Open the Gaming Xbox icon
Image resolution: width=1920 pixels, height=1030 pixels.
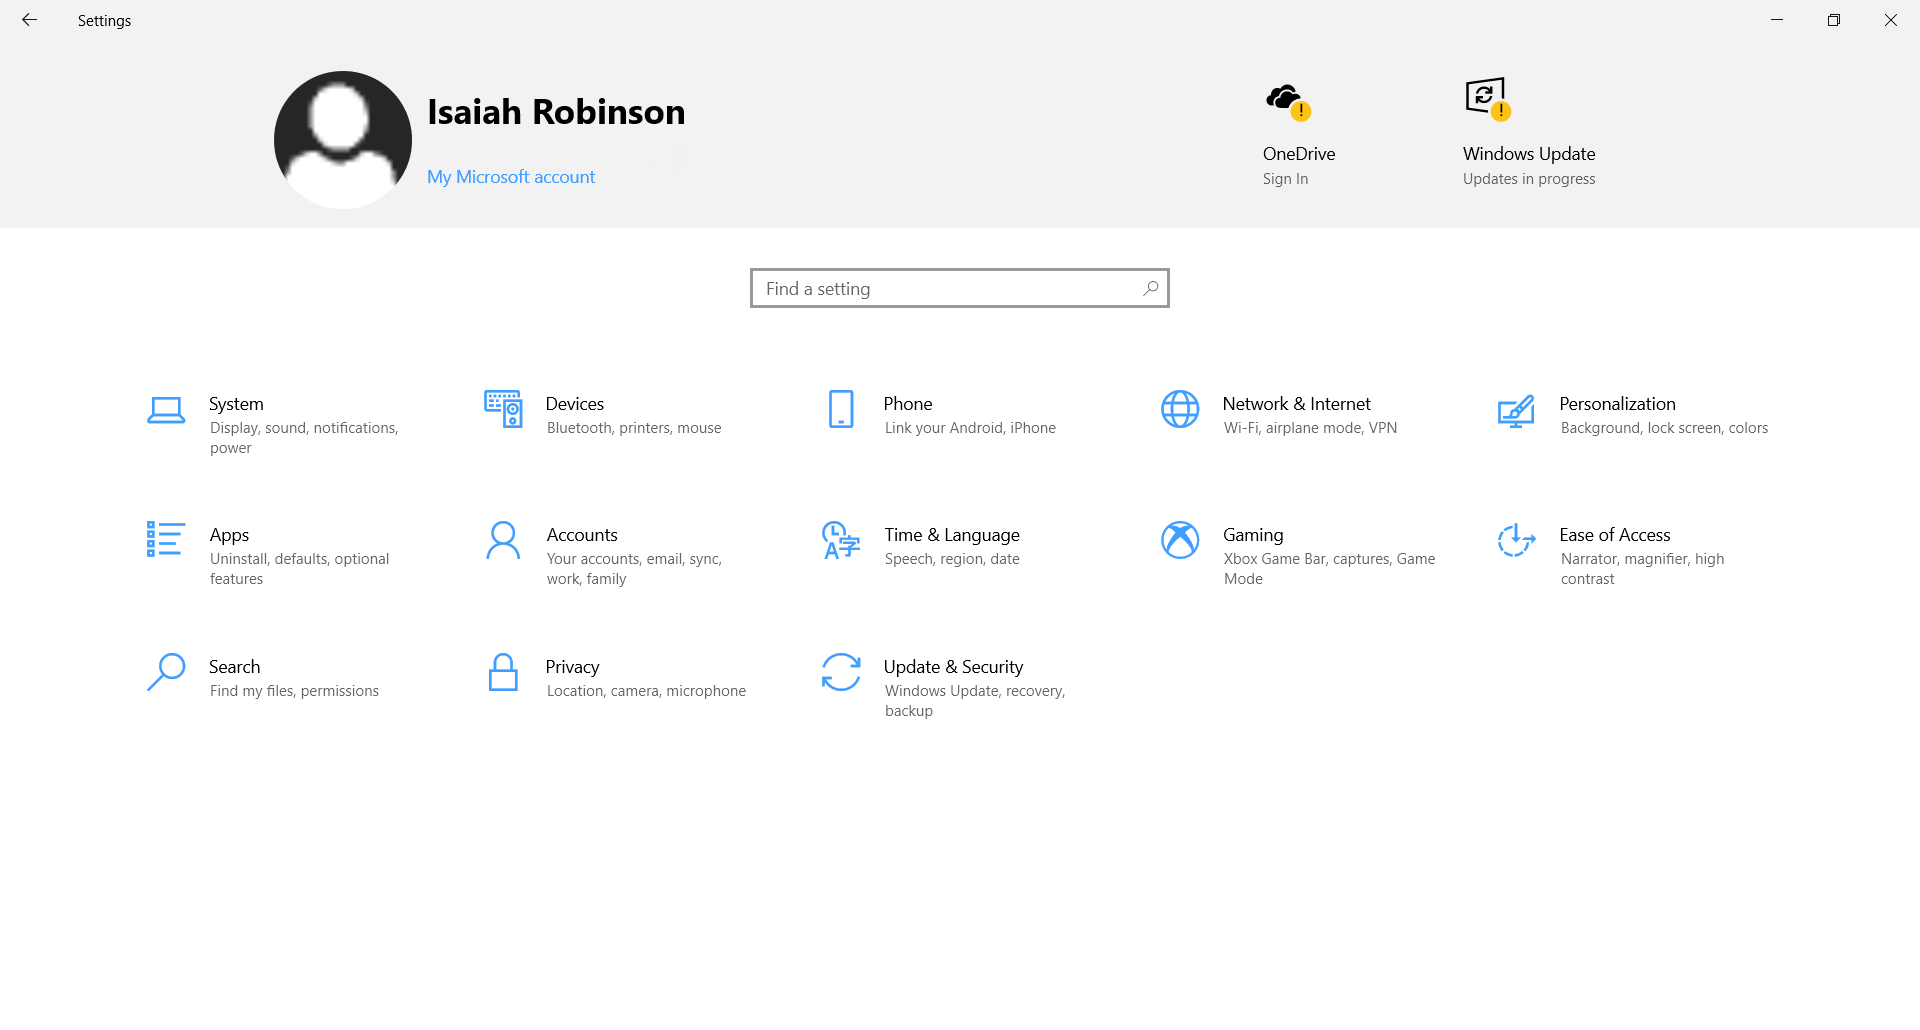click(x=1180, y=540)
